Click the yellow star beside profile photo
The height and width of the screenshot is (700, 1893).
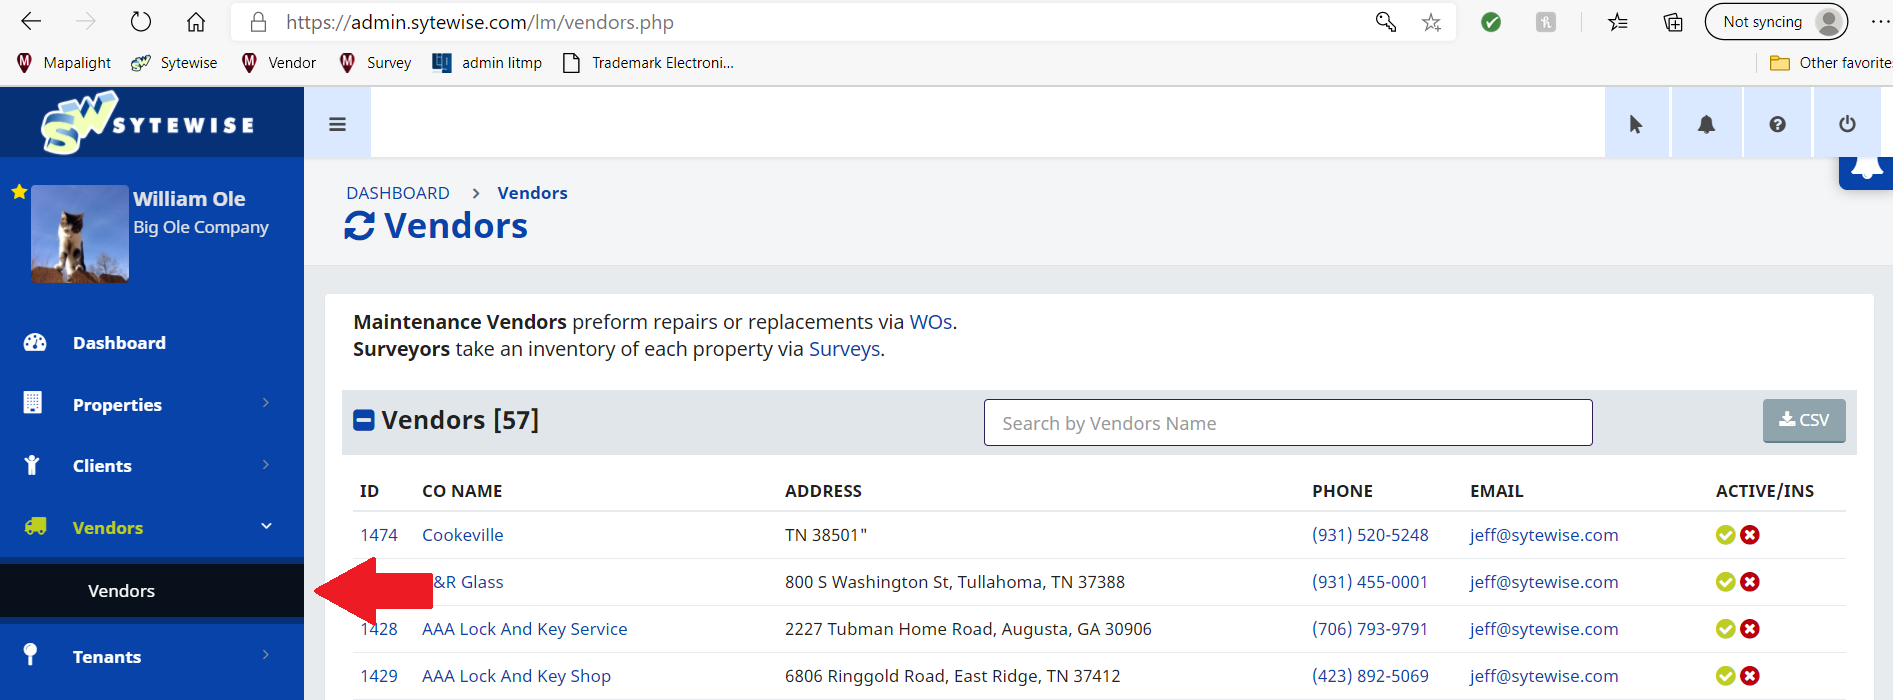19,192
